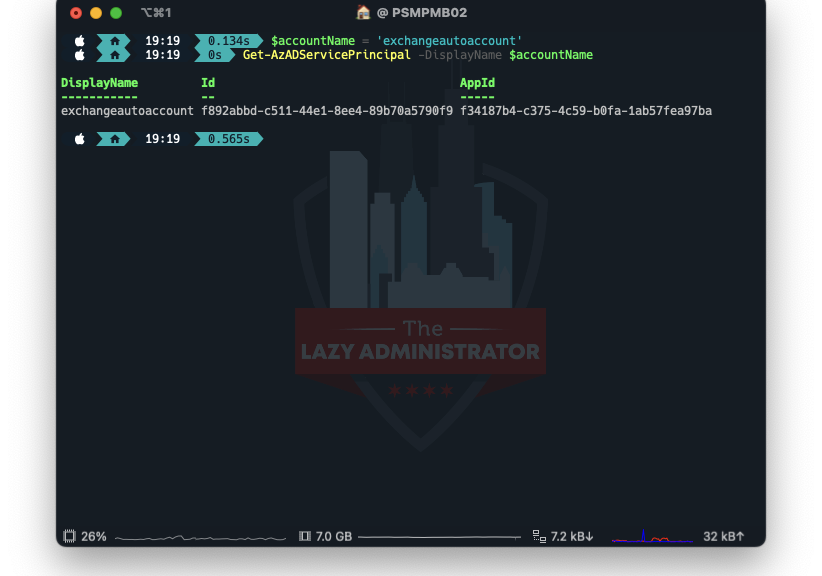Click the 0.565s execution time segment
This screenshot has height=576, width=822.
(x=229, y=139)
